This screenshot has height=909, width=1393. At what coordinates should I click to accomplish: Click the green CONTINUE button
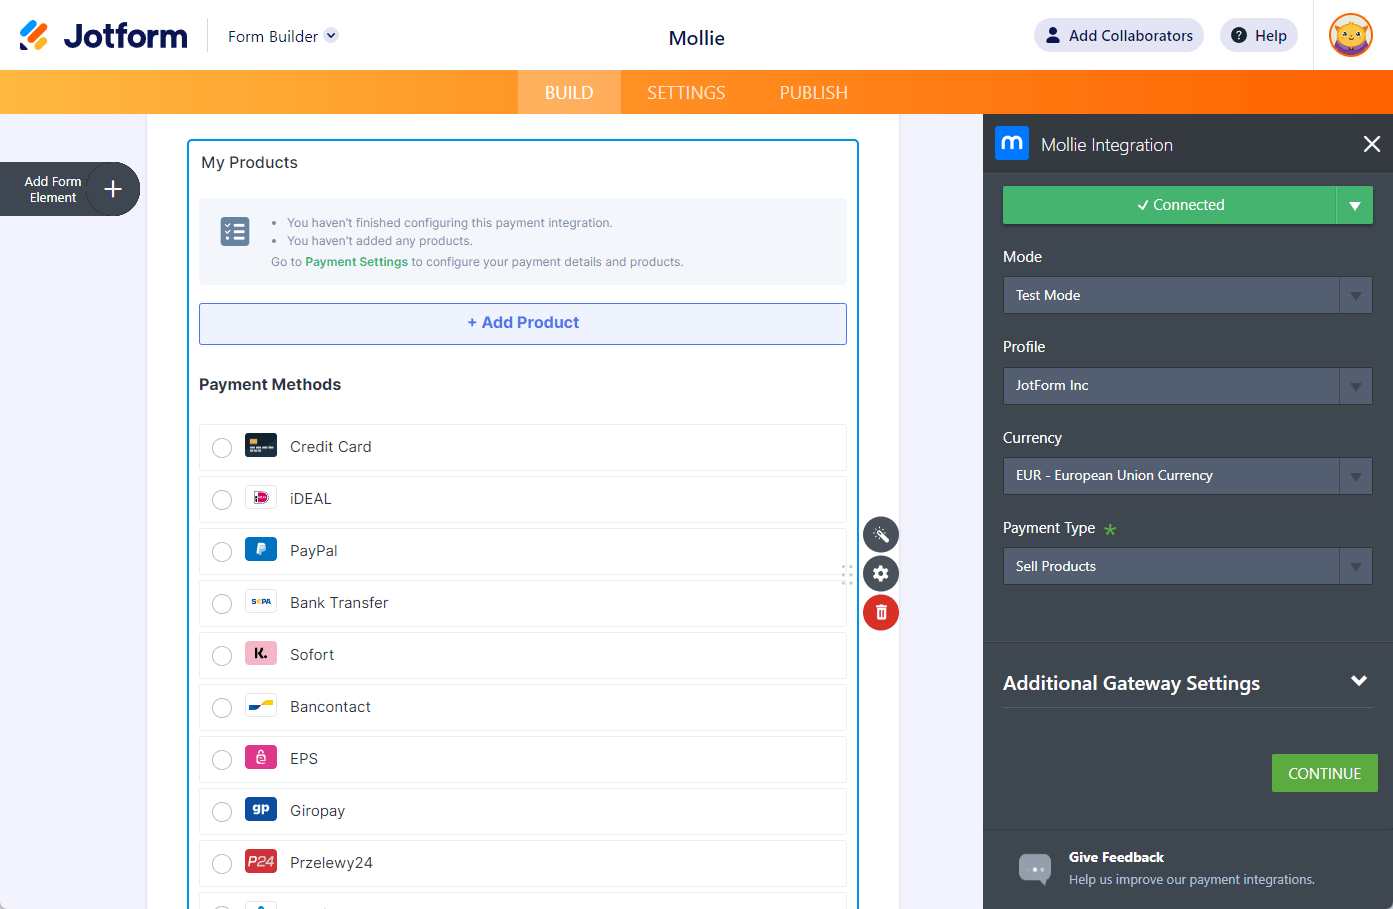pos(1325,773)
